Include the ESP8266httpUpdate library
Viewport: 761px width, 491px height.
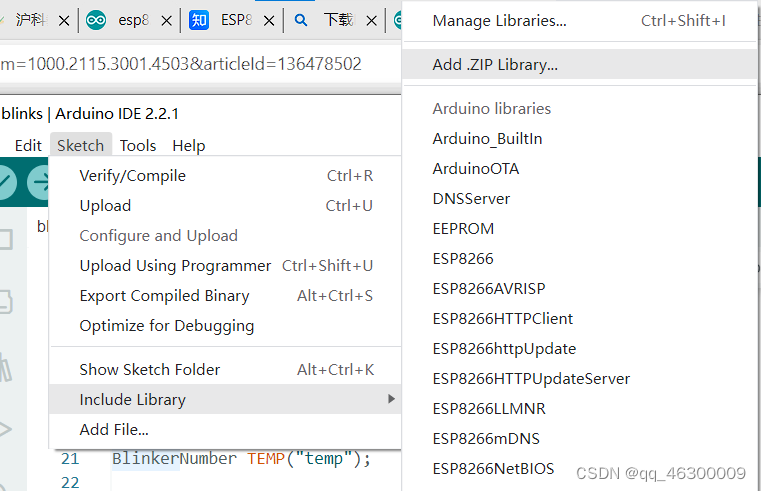click(x=579, y=349)
